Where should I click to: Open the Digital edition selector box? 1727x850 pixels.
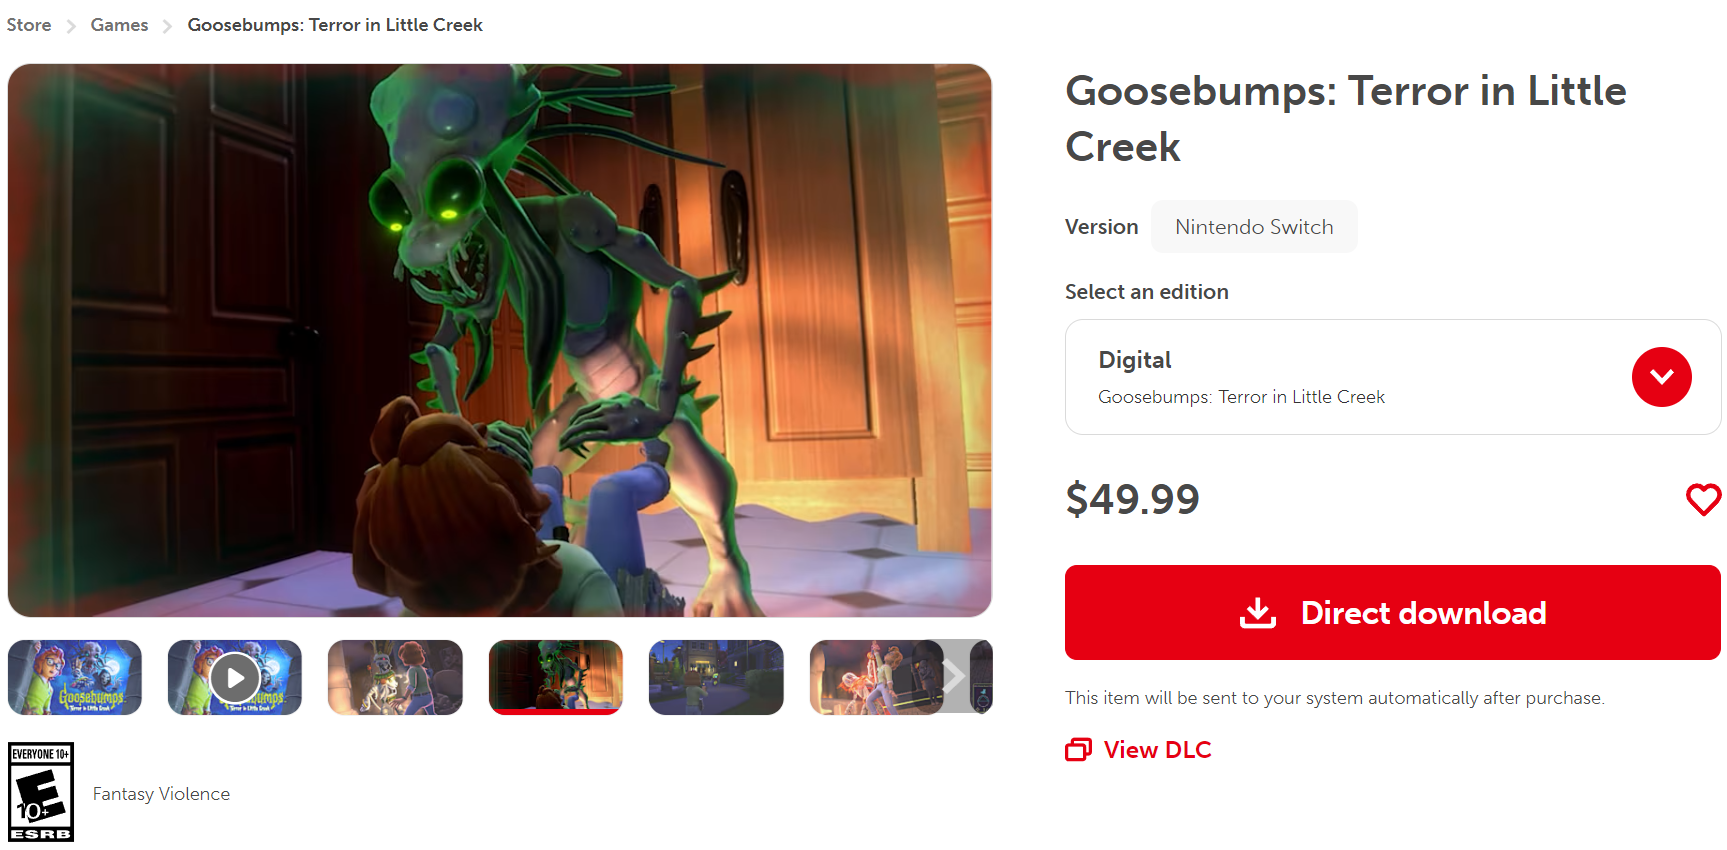1392,377
